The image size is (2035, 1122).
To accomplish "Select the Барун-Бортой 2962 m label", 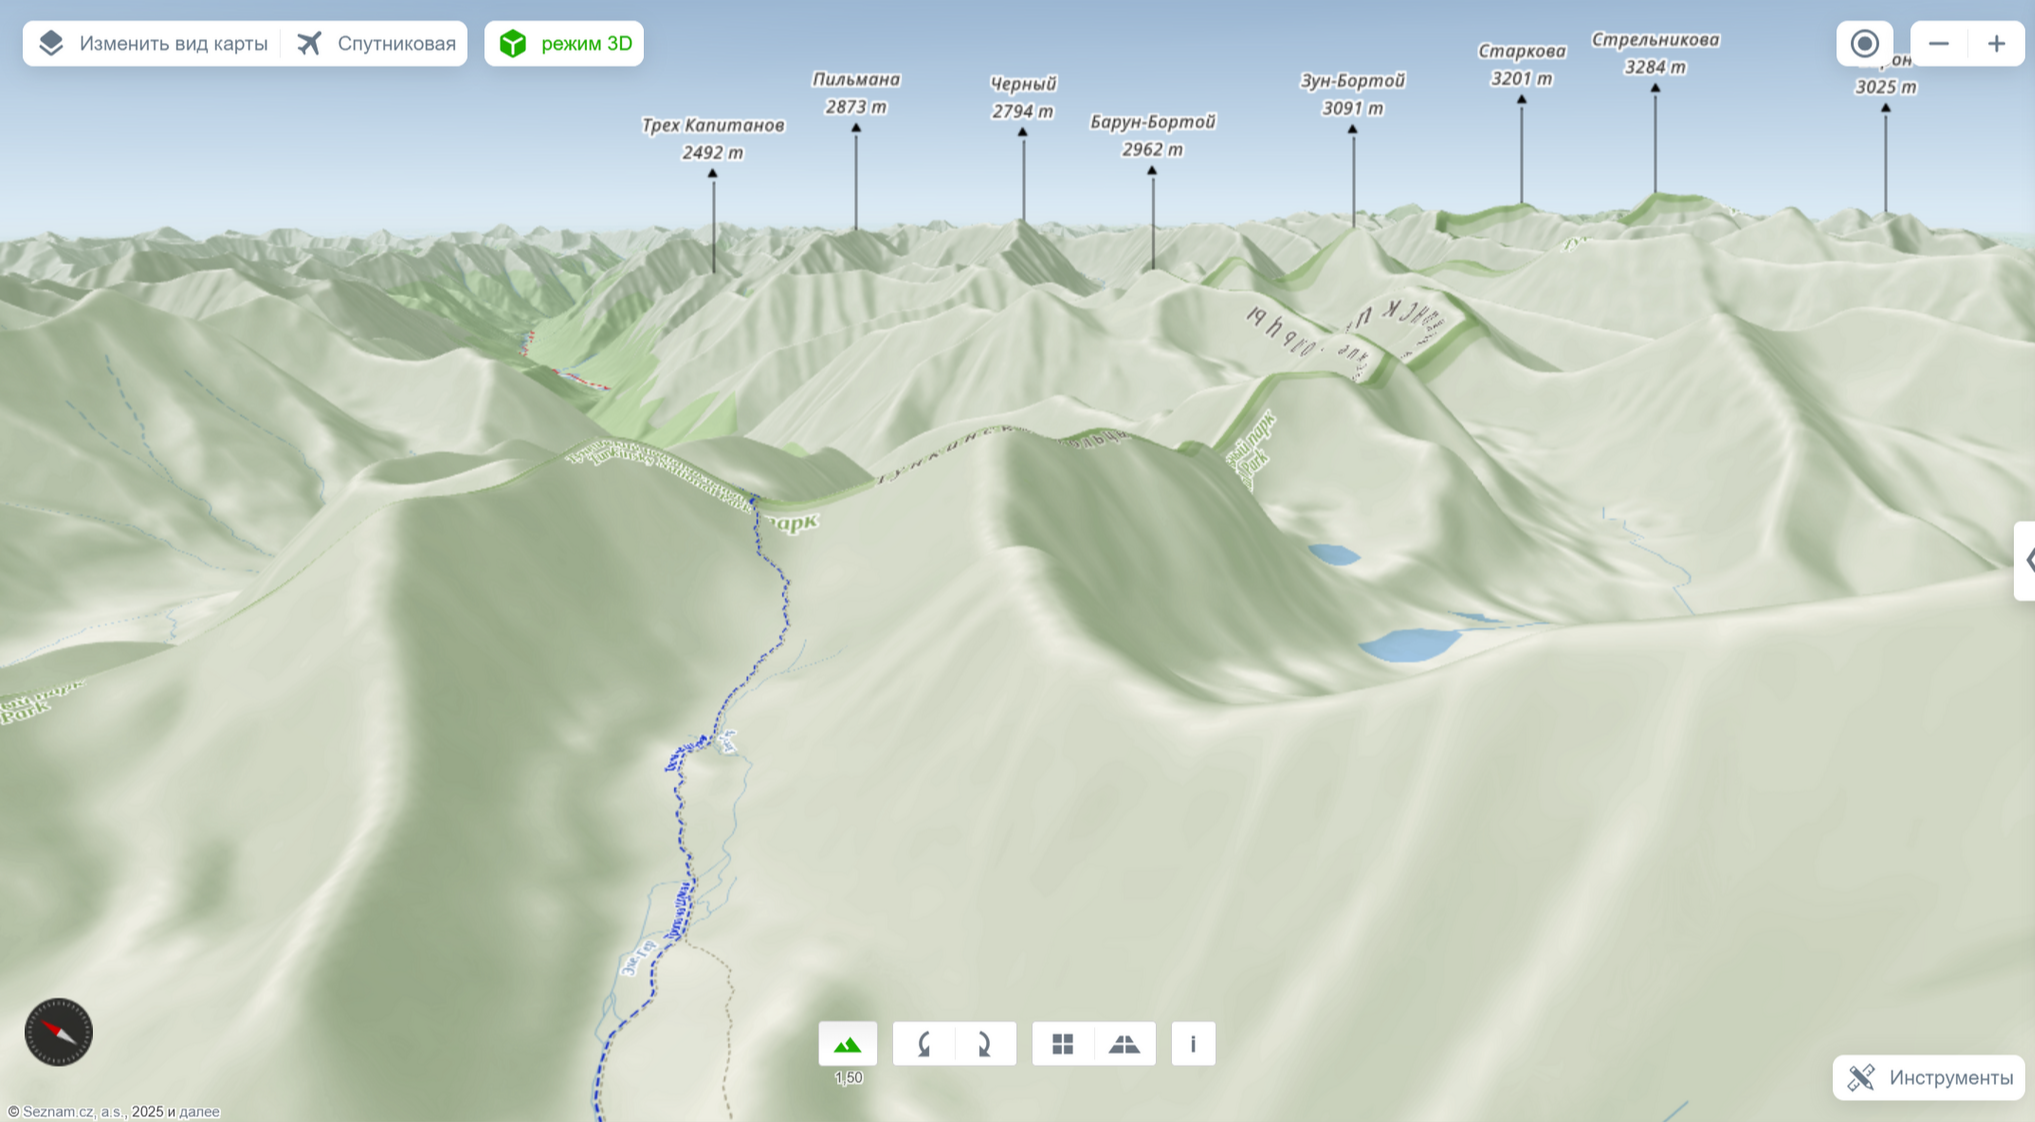I will coord(1152,135).
